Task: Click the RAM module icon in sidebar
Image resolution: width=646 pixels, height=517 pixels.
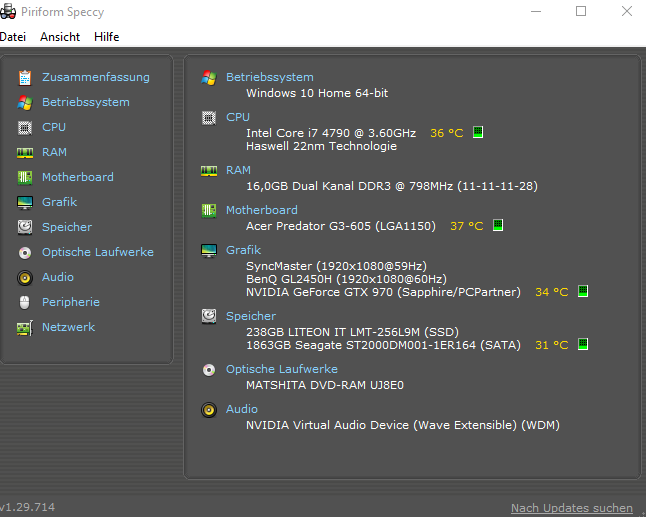Action: click(x=25, y=153)
